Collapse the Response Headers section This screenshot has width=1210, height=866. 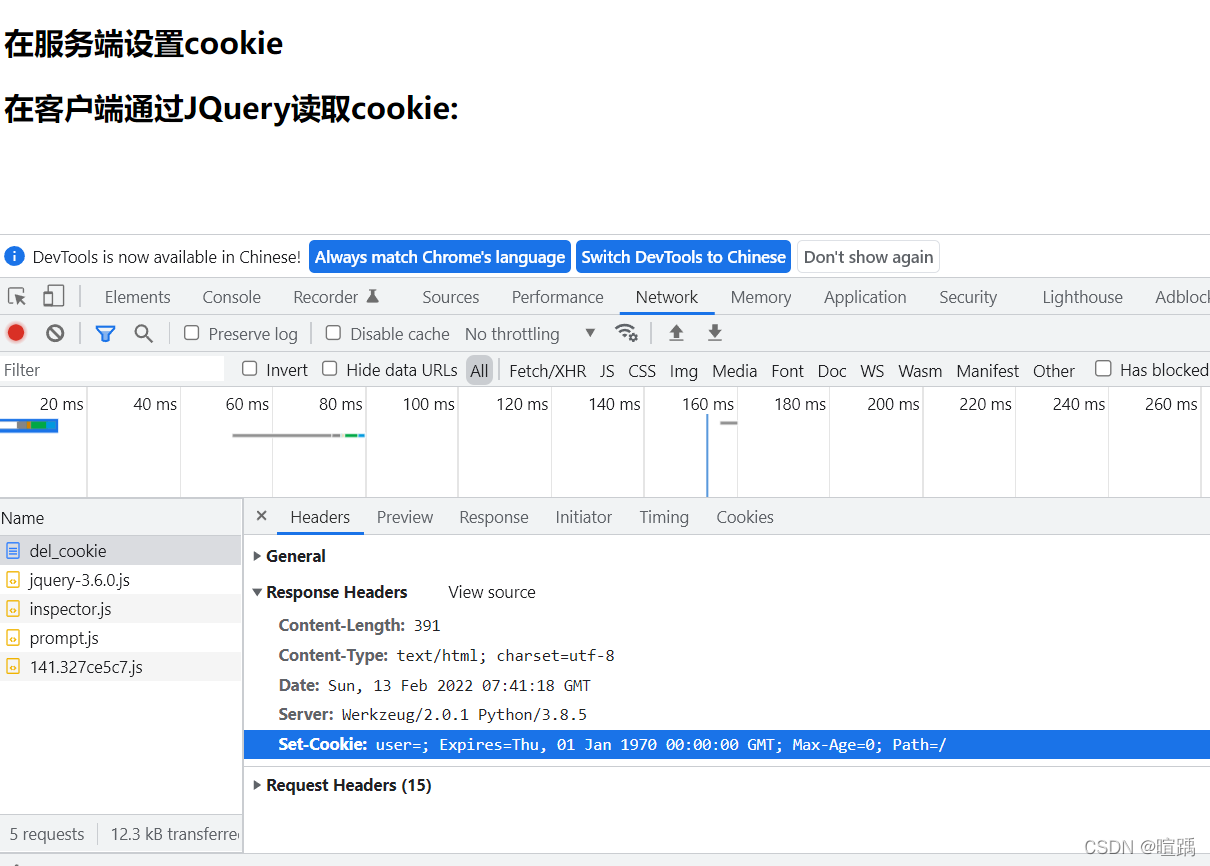click(330, 592)
